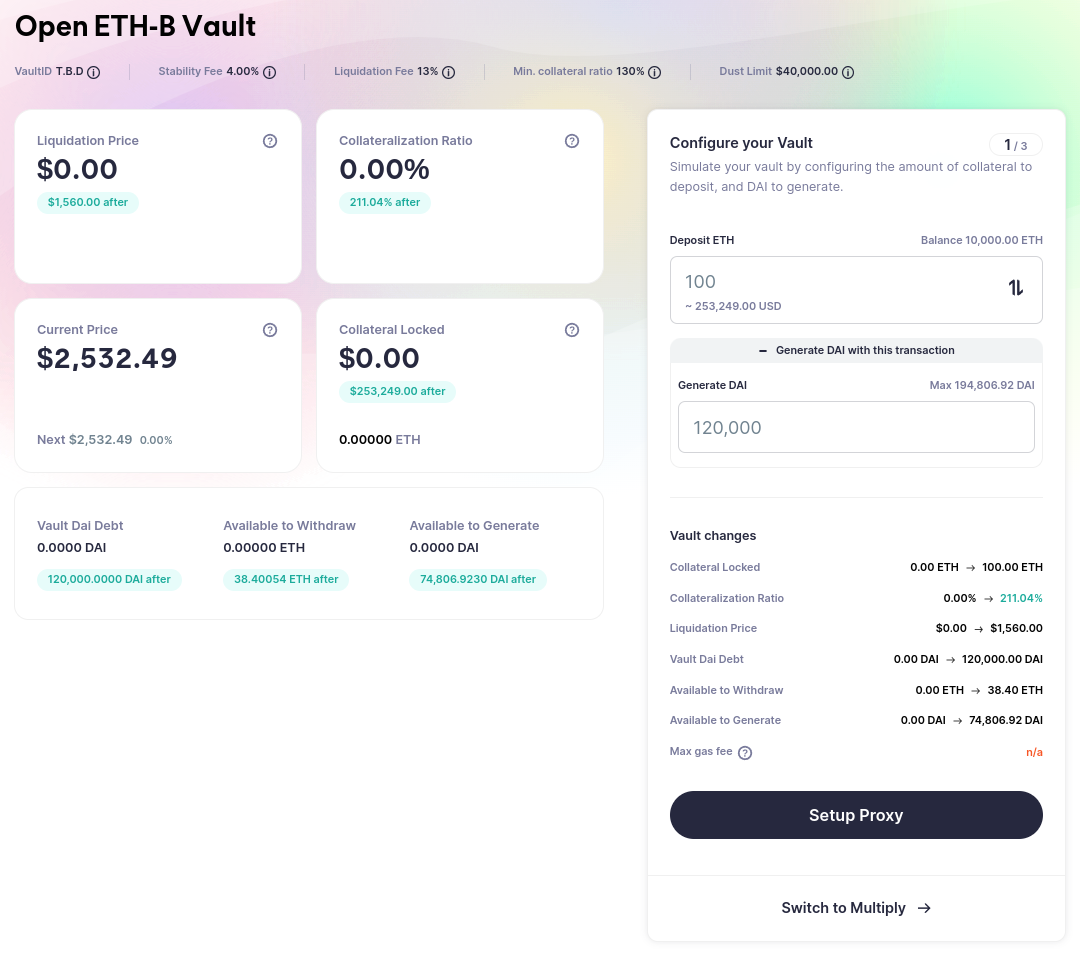Image resolution: width=1080 pixels, height=960 pixels.
Task: Set deposit to Balance 10,000.00 ETH
Action: point(981,240)
